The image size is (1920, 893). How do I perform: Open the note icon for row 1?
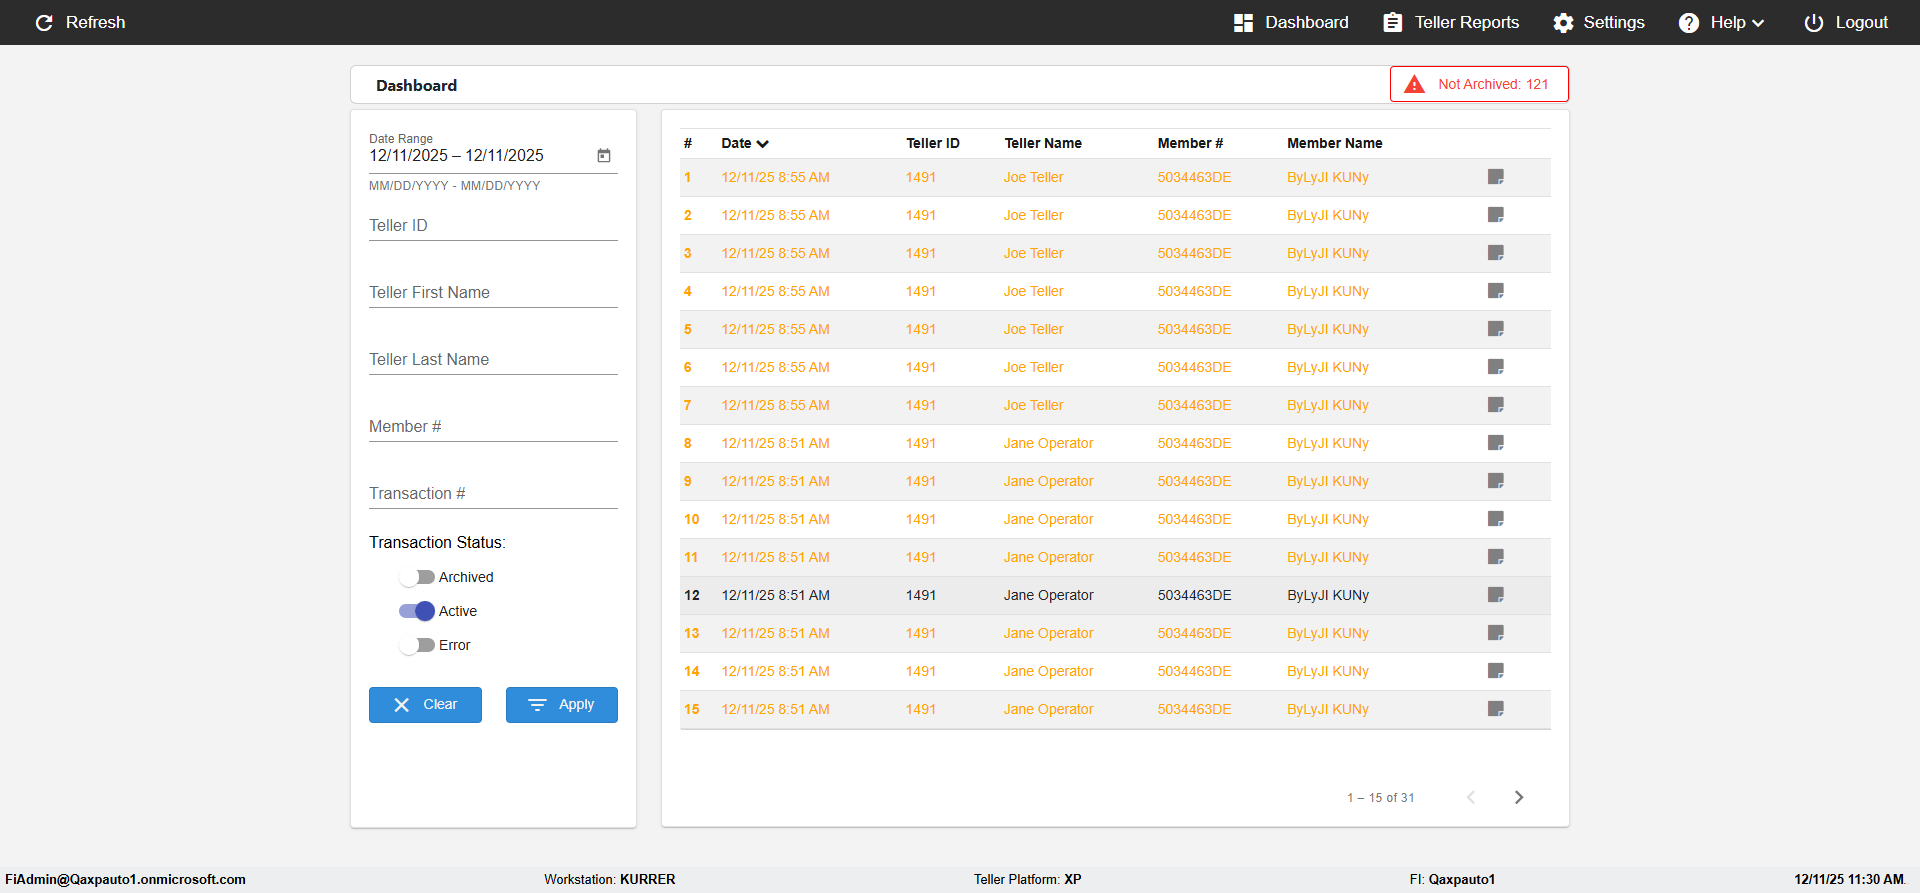point(1496,177)
